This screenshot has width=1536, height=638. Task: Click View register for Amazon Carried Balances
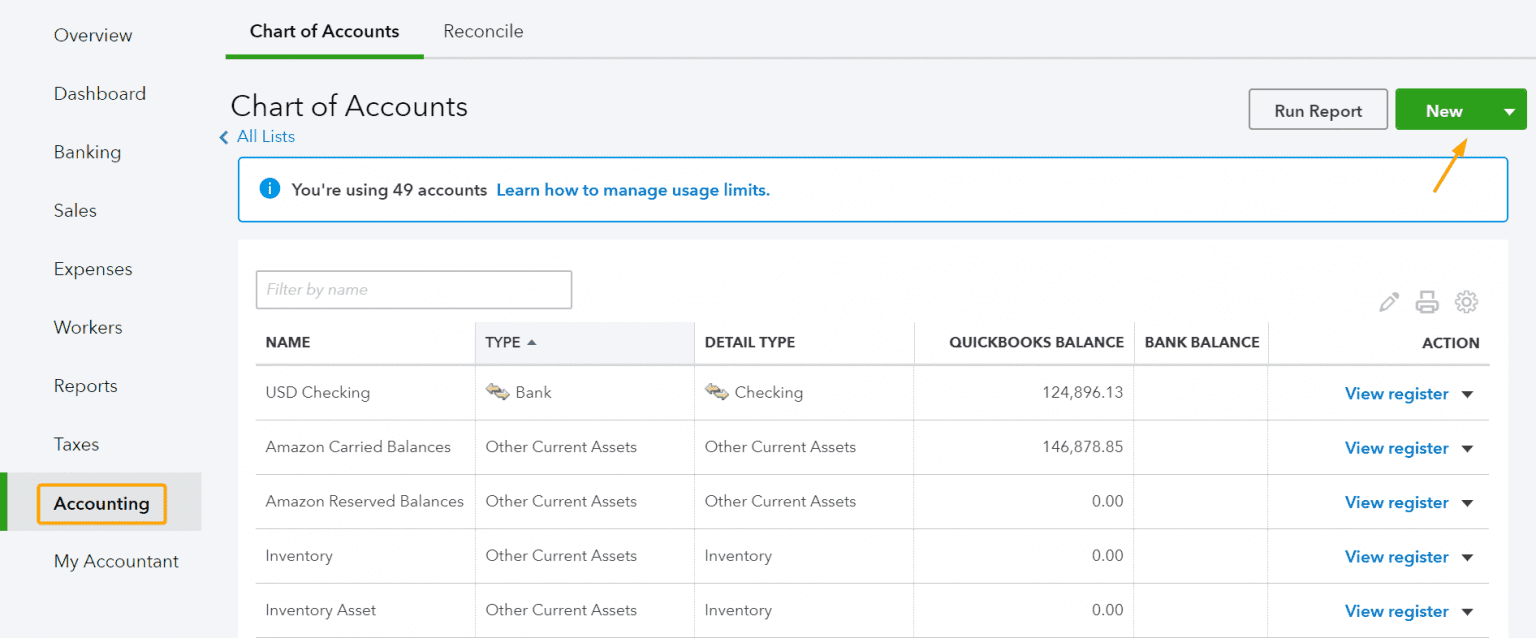tap(1396, 447)
